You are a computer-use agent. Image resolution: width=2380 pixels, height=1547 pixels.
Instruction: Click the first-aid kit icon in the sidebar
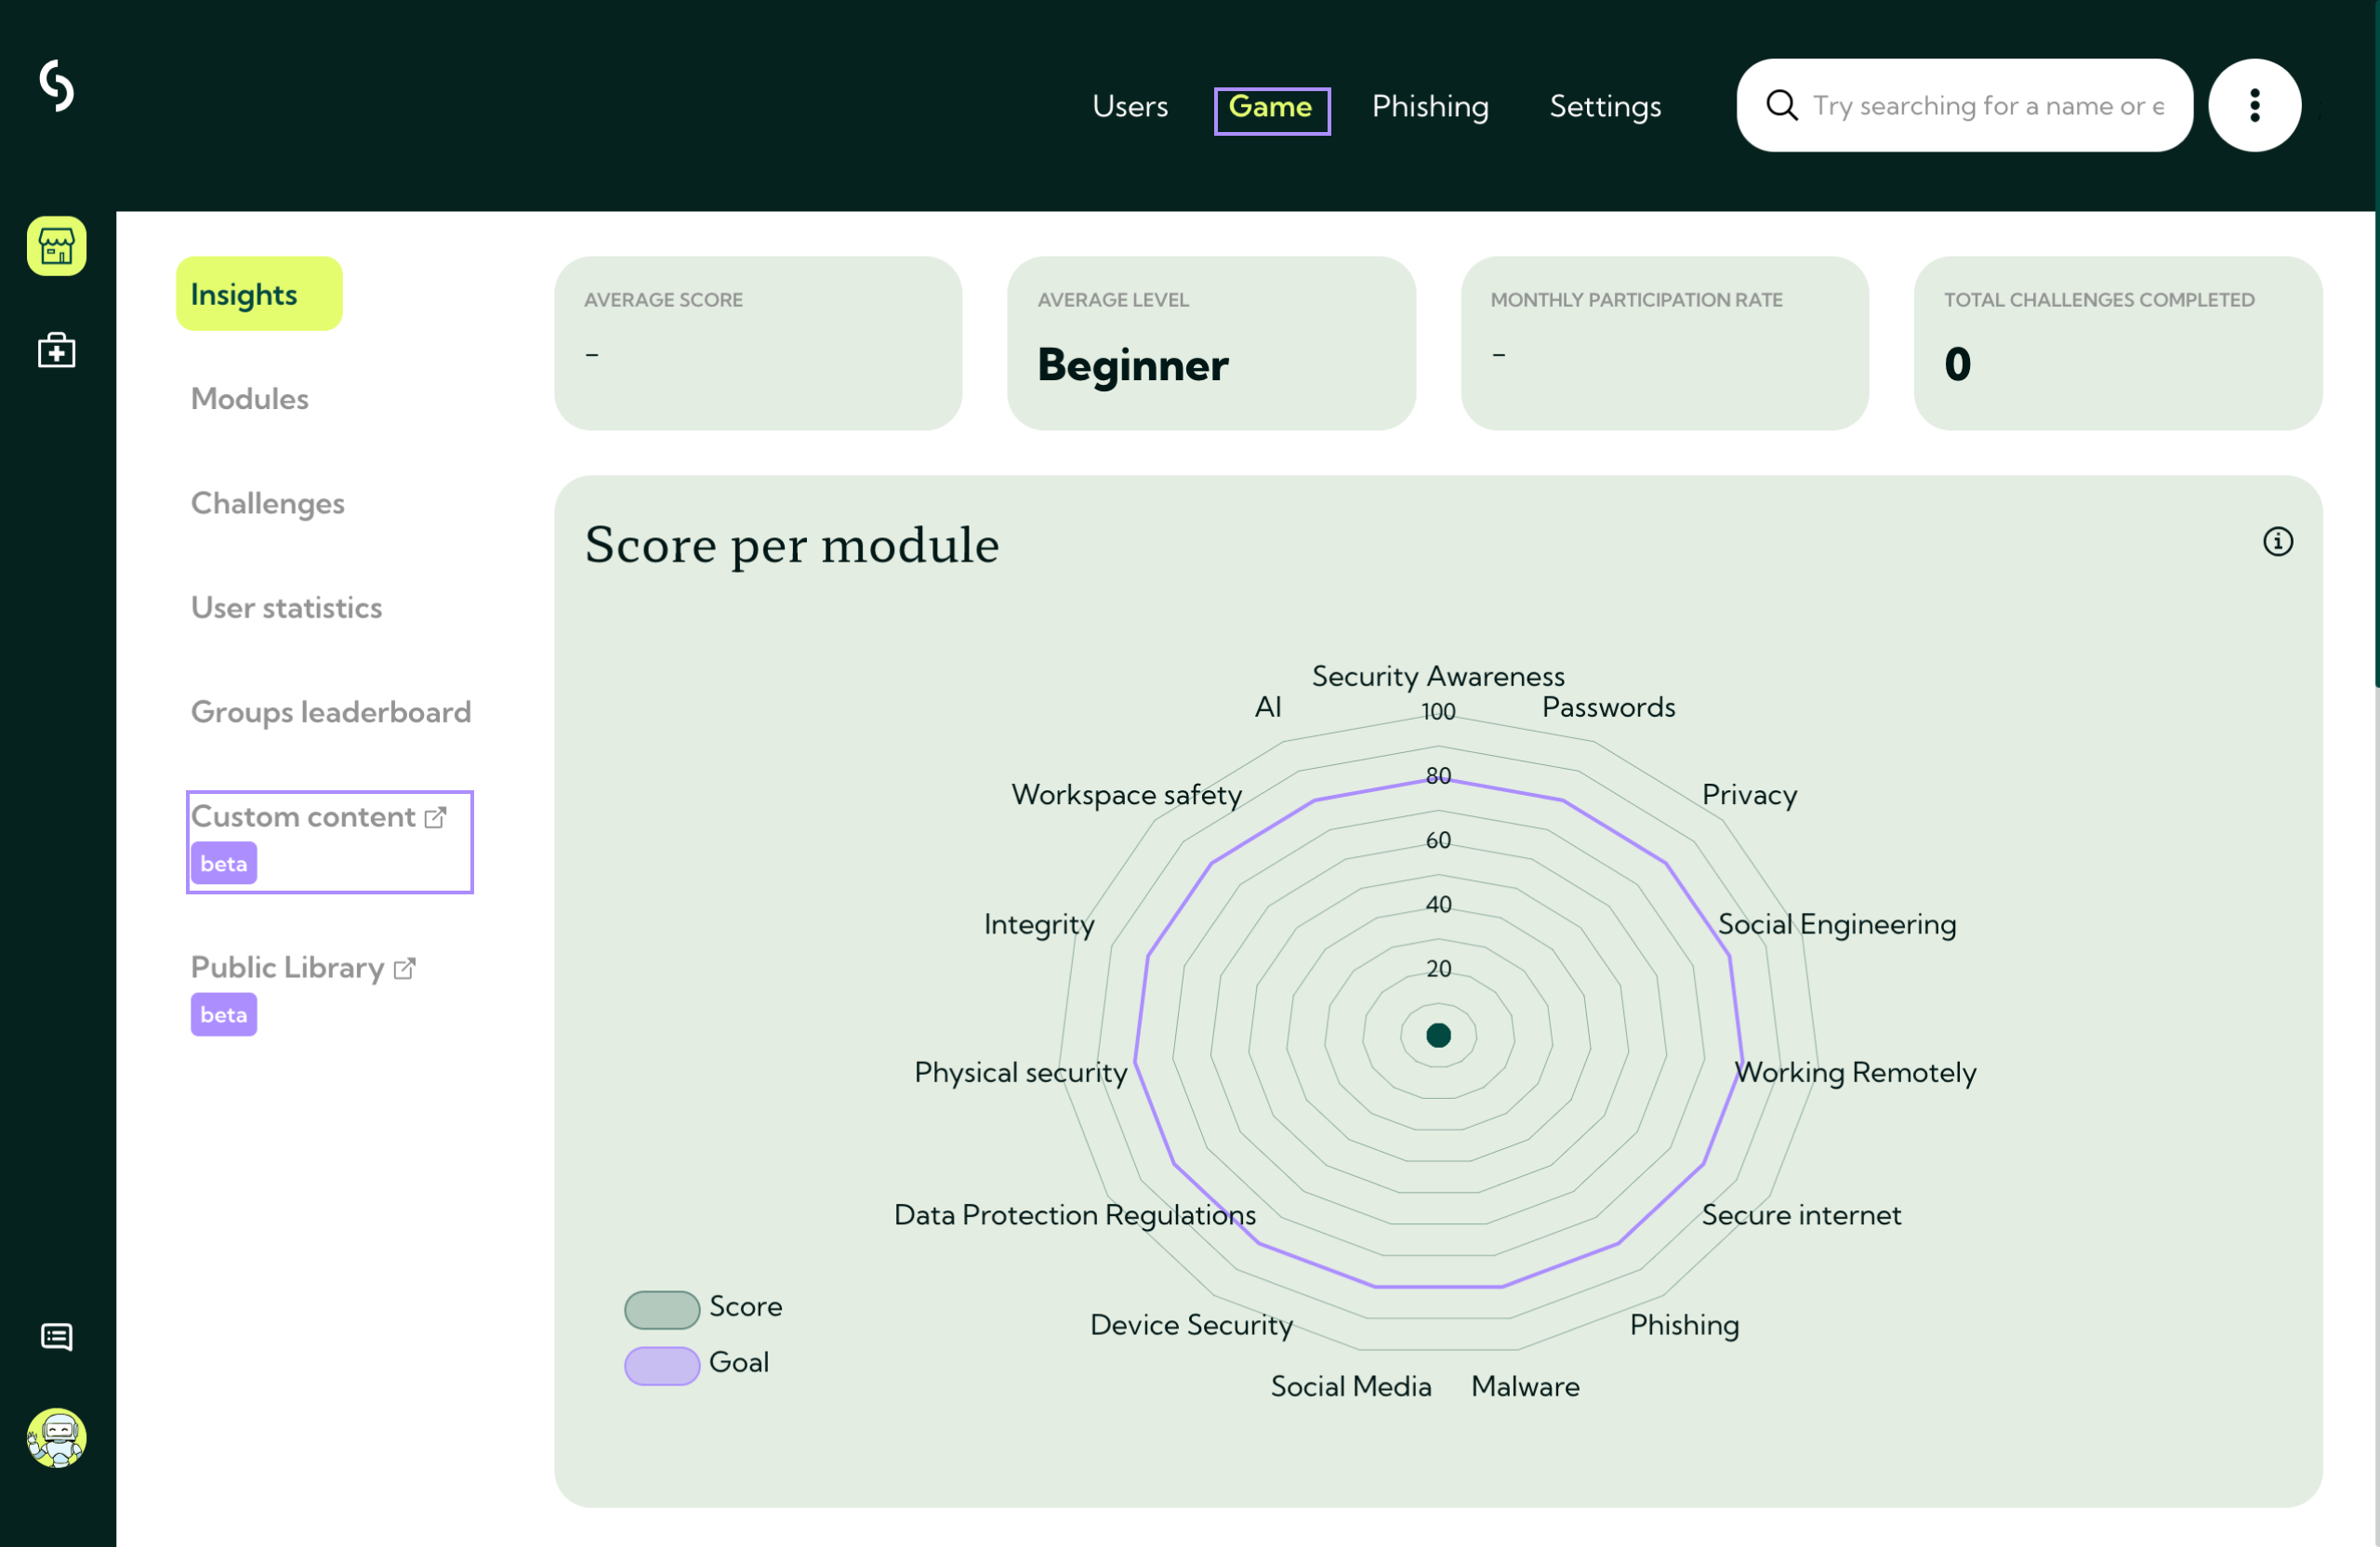[x=56, y=349]
